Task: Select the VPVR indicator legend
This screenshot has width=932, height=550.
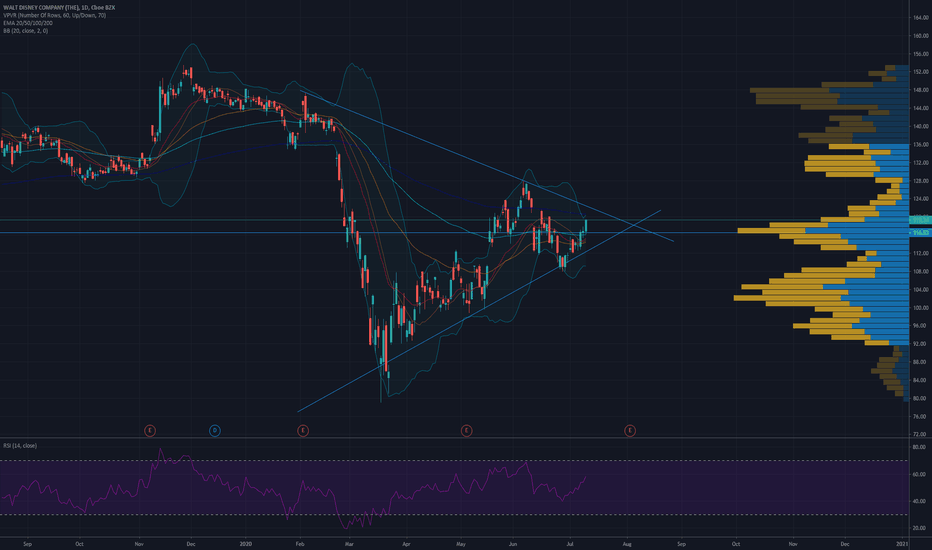Action: click(x=54, y=15)
